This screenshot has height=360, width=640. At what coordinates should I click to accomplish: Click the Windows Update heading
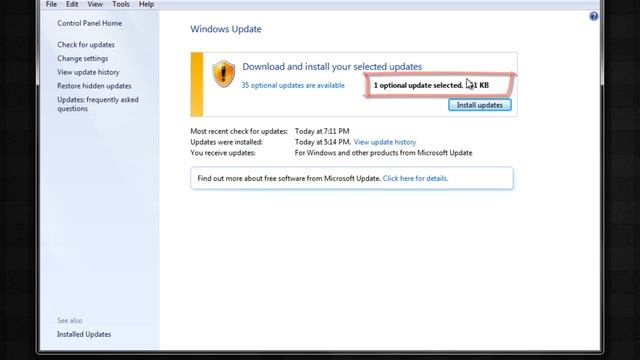point(226,29)
